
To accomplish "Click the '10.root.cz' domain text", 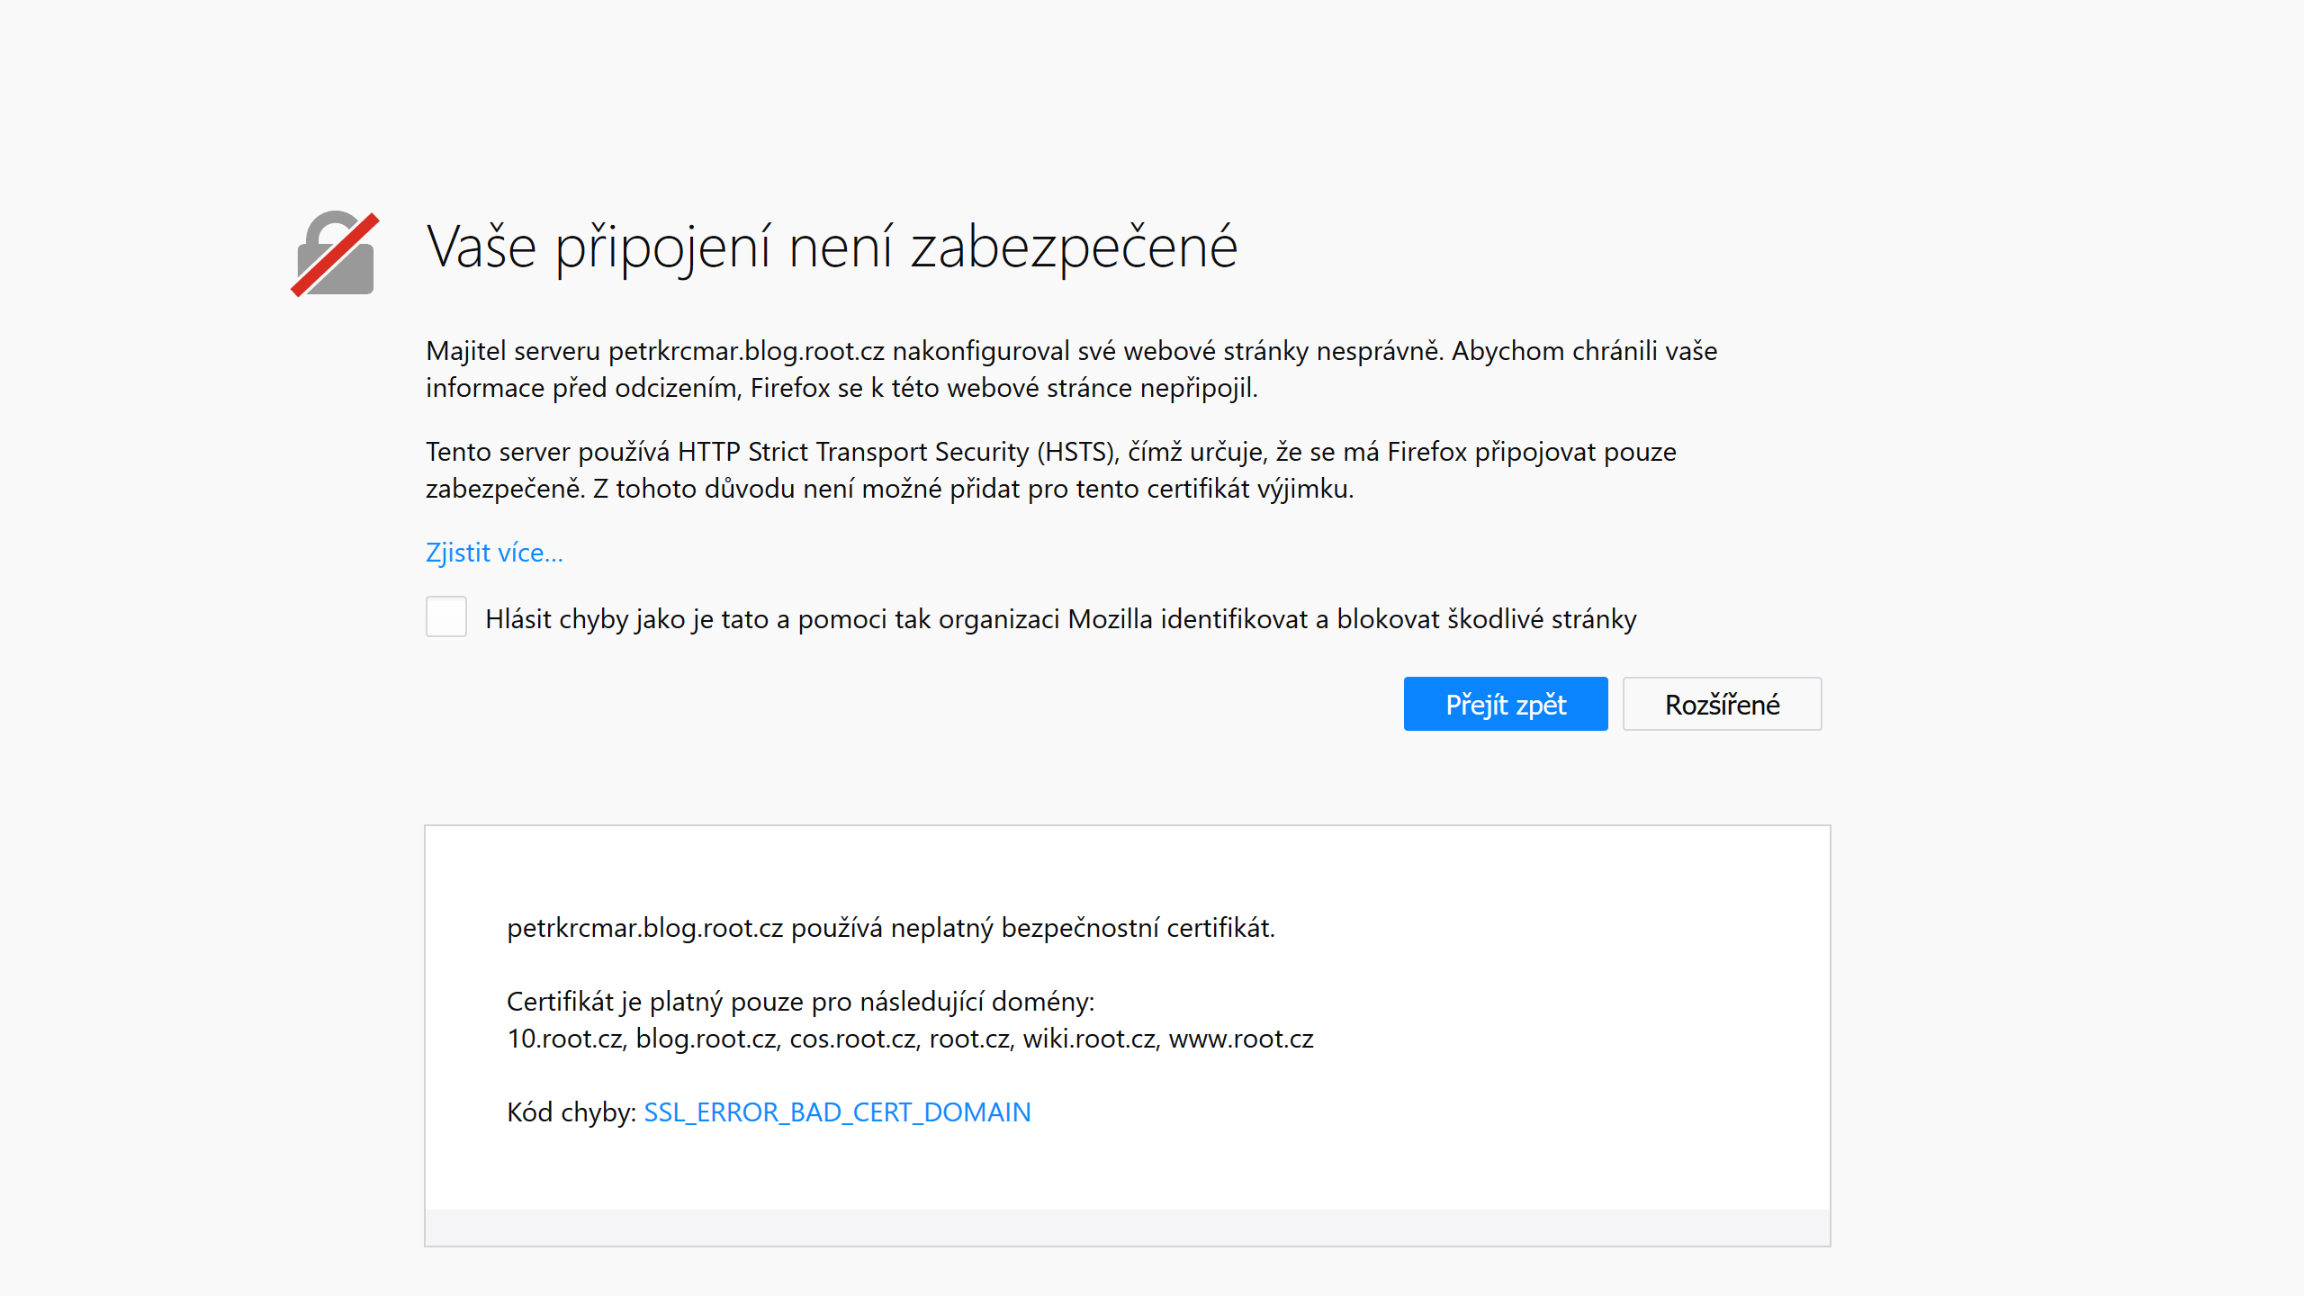I will 565,1039.
